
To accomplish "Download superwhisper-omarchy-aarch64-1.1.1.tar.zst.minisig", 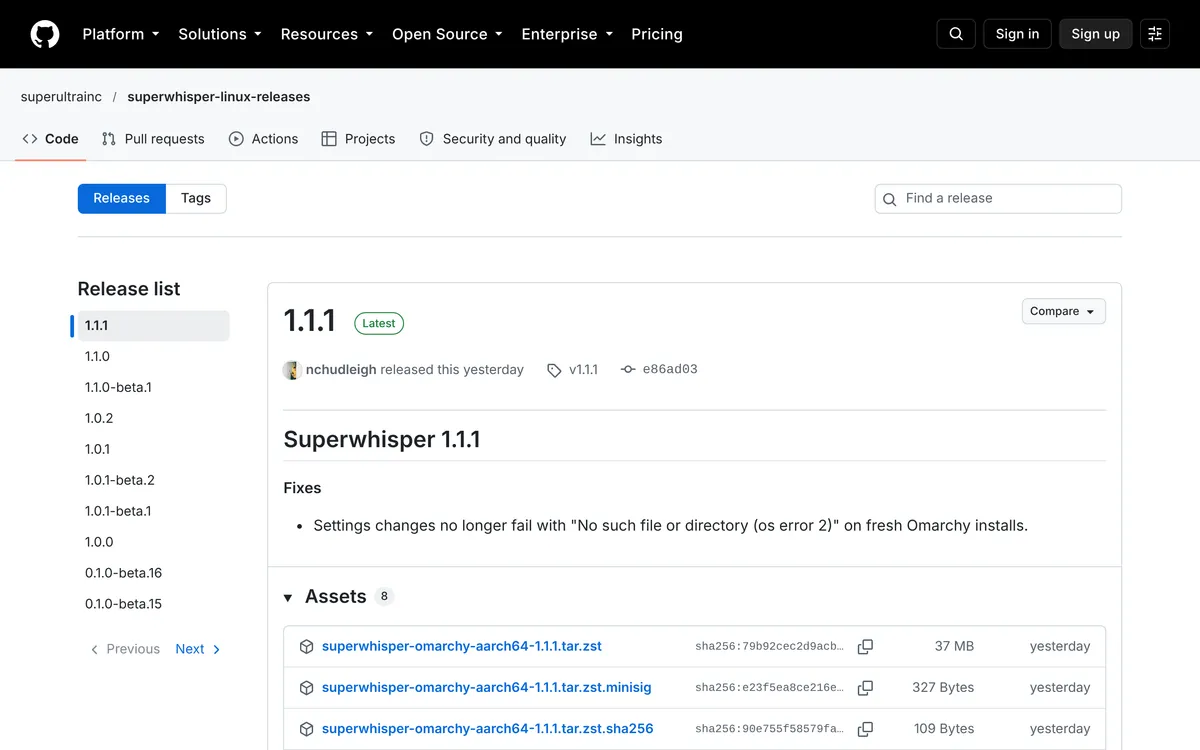I will click(487, 688).
